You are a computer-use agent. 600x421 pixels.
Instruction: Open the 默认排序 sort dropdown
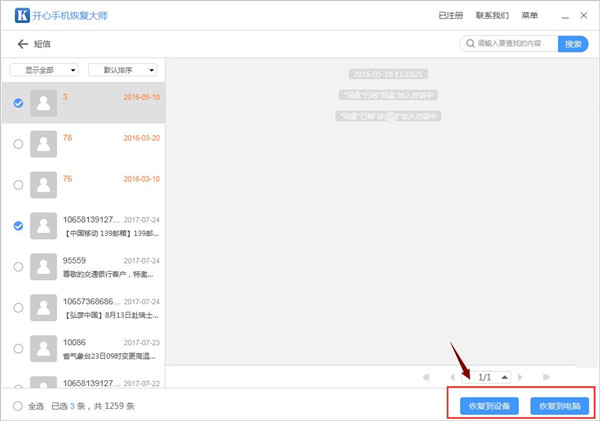(x=123, y=70)
